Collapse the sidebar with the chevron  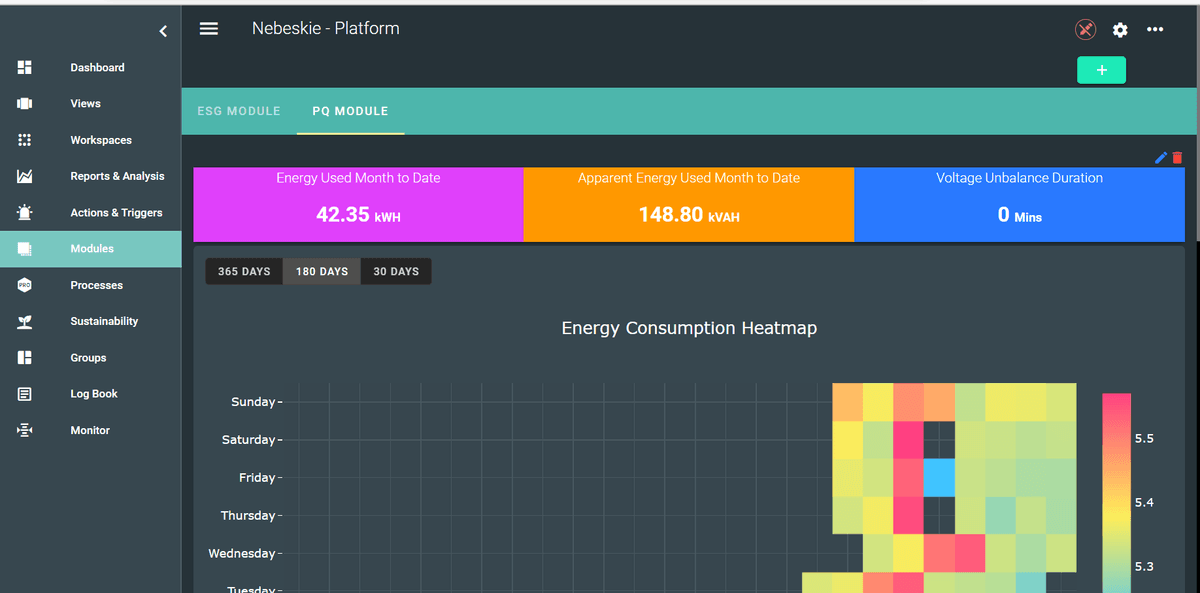[x=163, y=30]
